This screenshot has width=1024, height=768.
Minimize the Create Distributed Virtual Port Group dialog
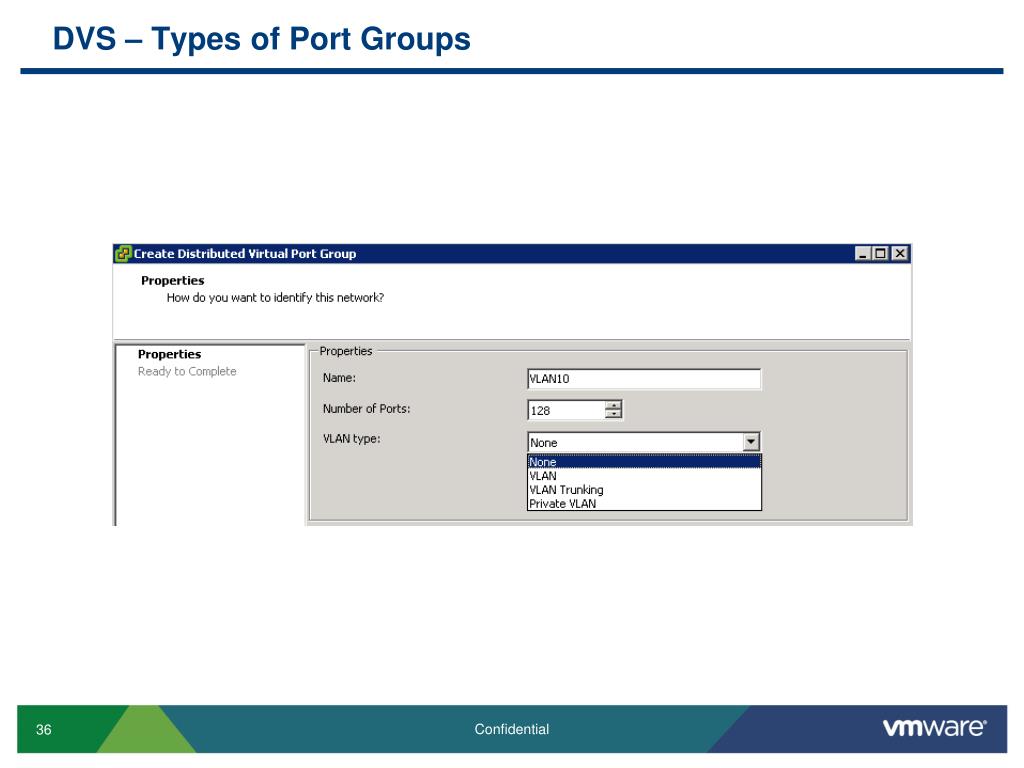click(x=863, y=253)
